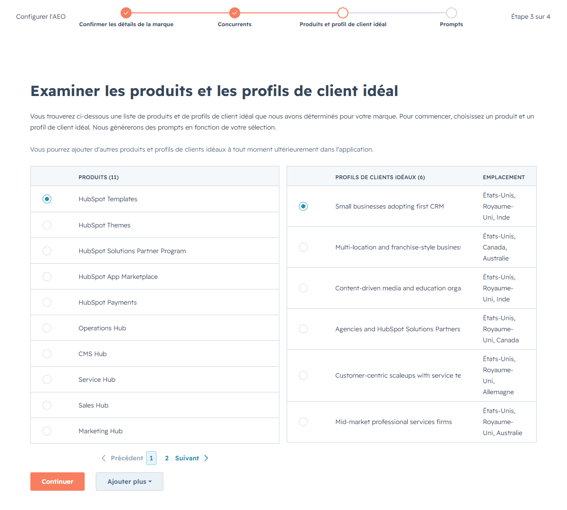Click the current Produits step circle
The width and height of the screenshot is (567, 510).
[342, 13]
